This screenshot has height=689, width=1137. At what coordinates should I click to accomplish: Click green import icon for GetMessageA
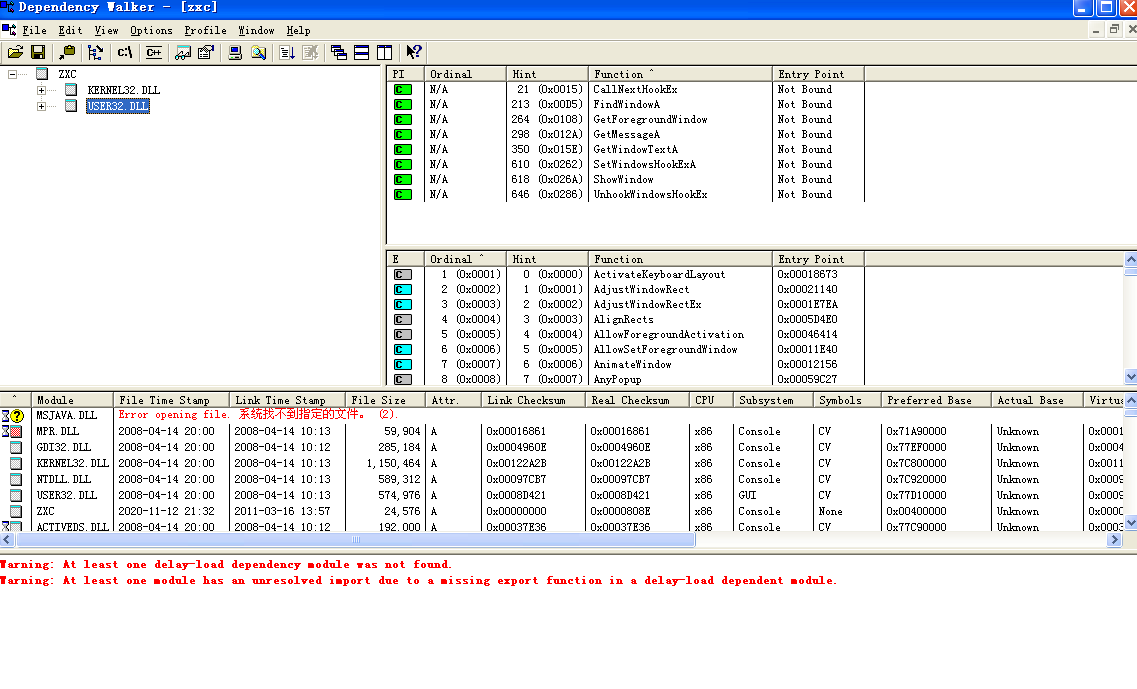pyautogui.click(x=402, y=134)
